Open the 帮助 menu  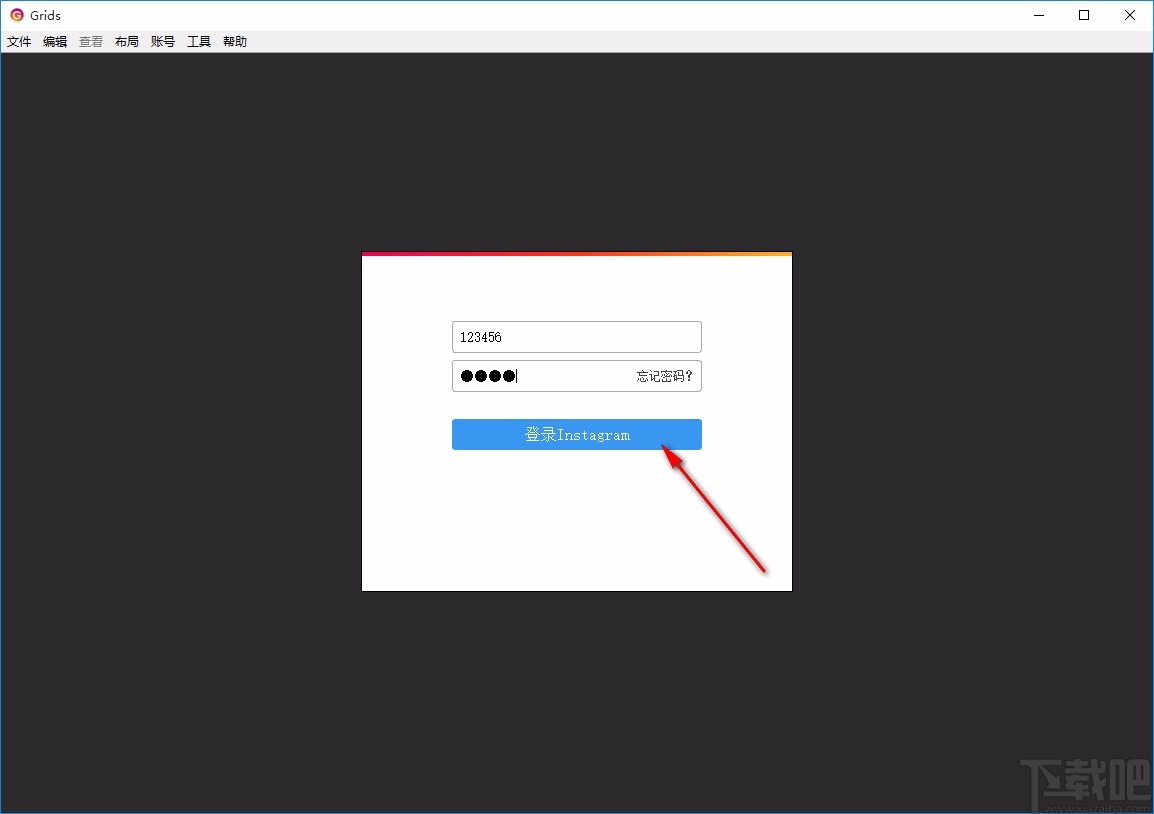(x=235, y=42)
